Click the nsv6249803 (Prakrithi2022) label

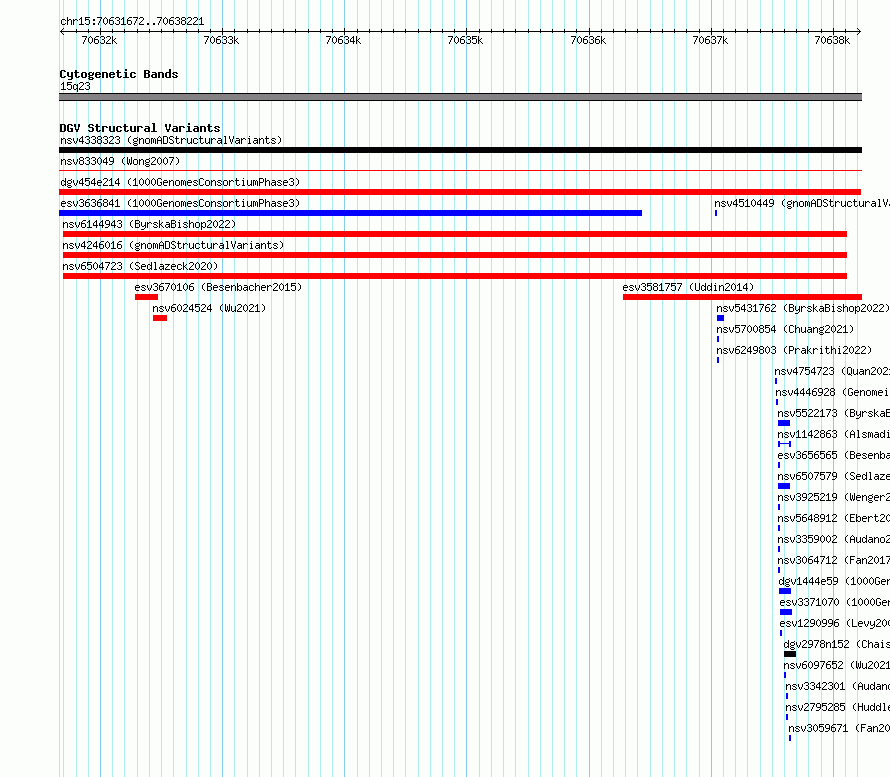[794, 350]
